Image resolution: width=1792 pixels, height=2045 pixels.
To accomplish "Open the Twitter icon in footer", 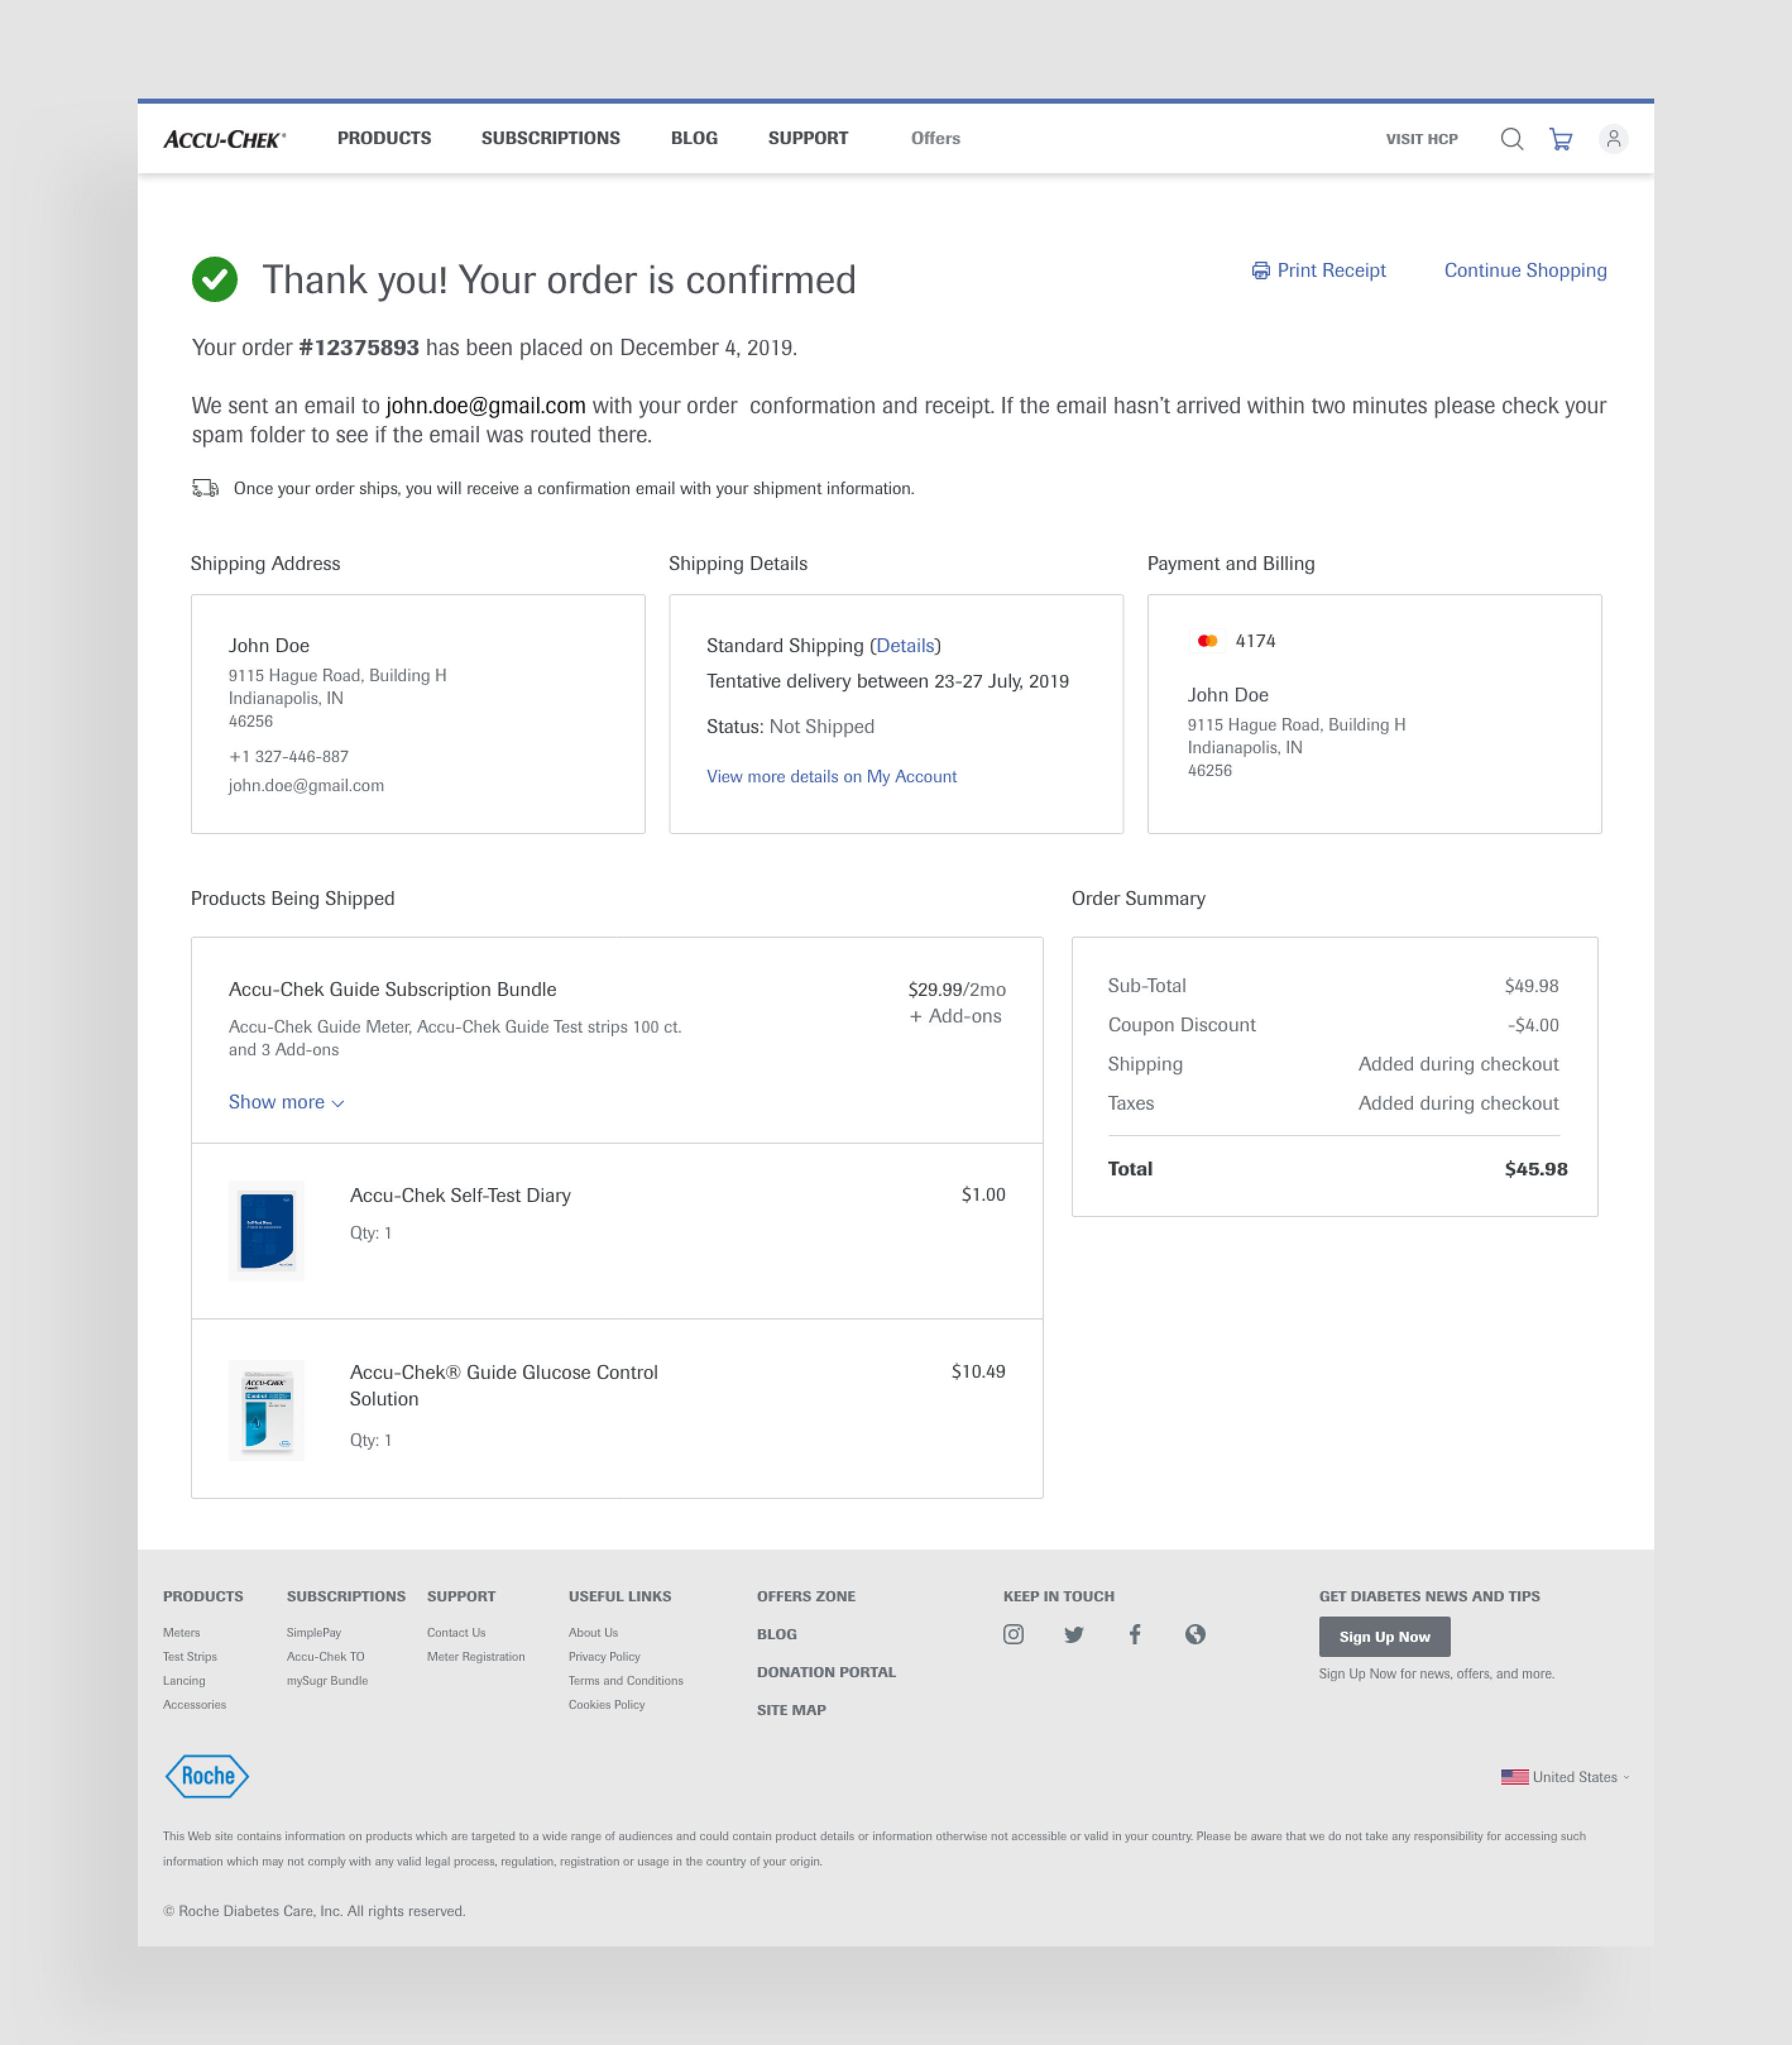I will click(x=1074, y=1634).
